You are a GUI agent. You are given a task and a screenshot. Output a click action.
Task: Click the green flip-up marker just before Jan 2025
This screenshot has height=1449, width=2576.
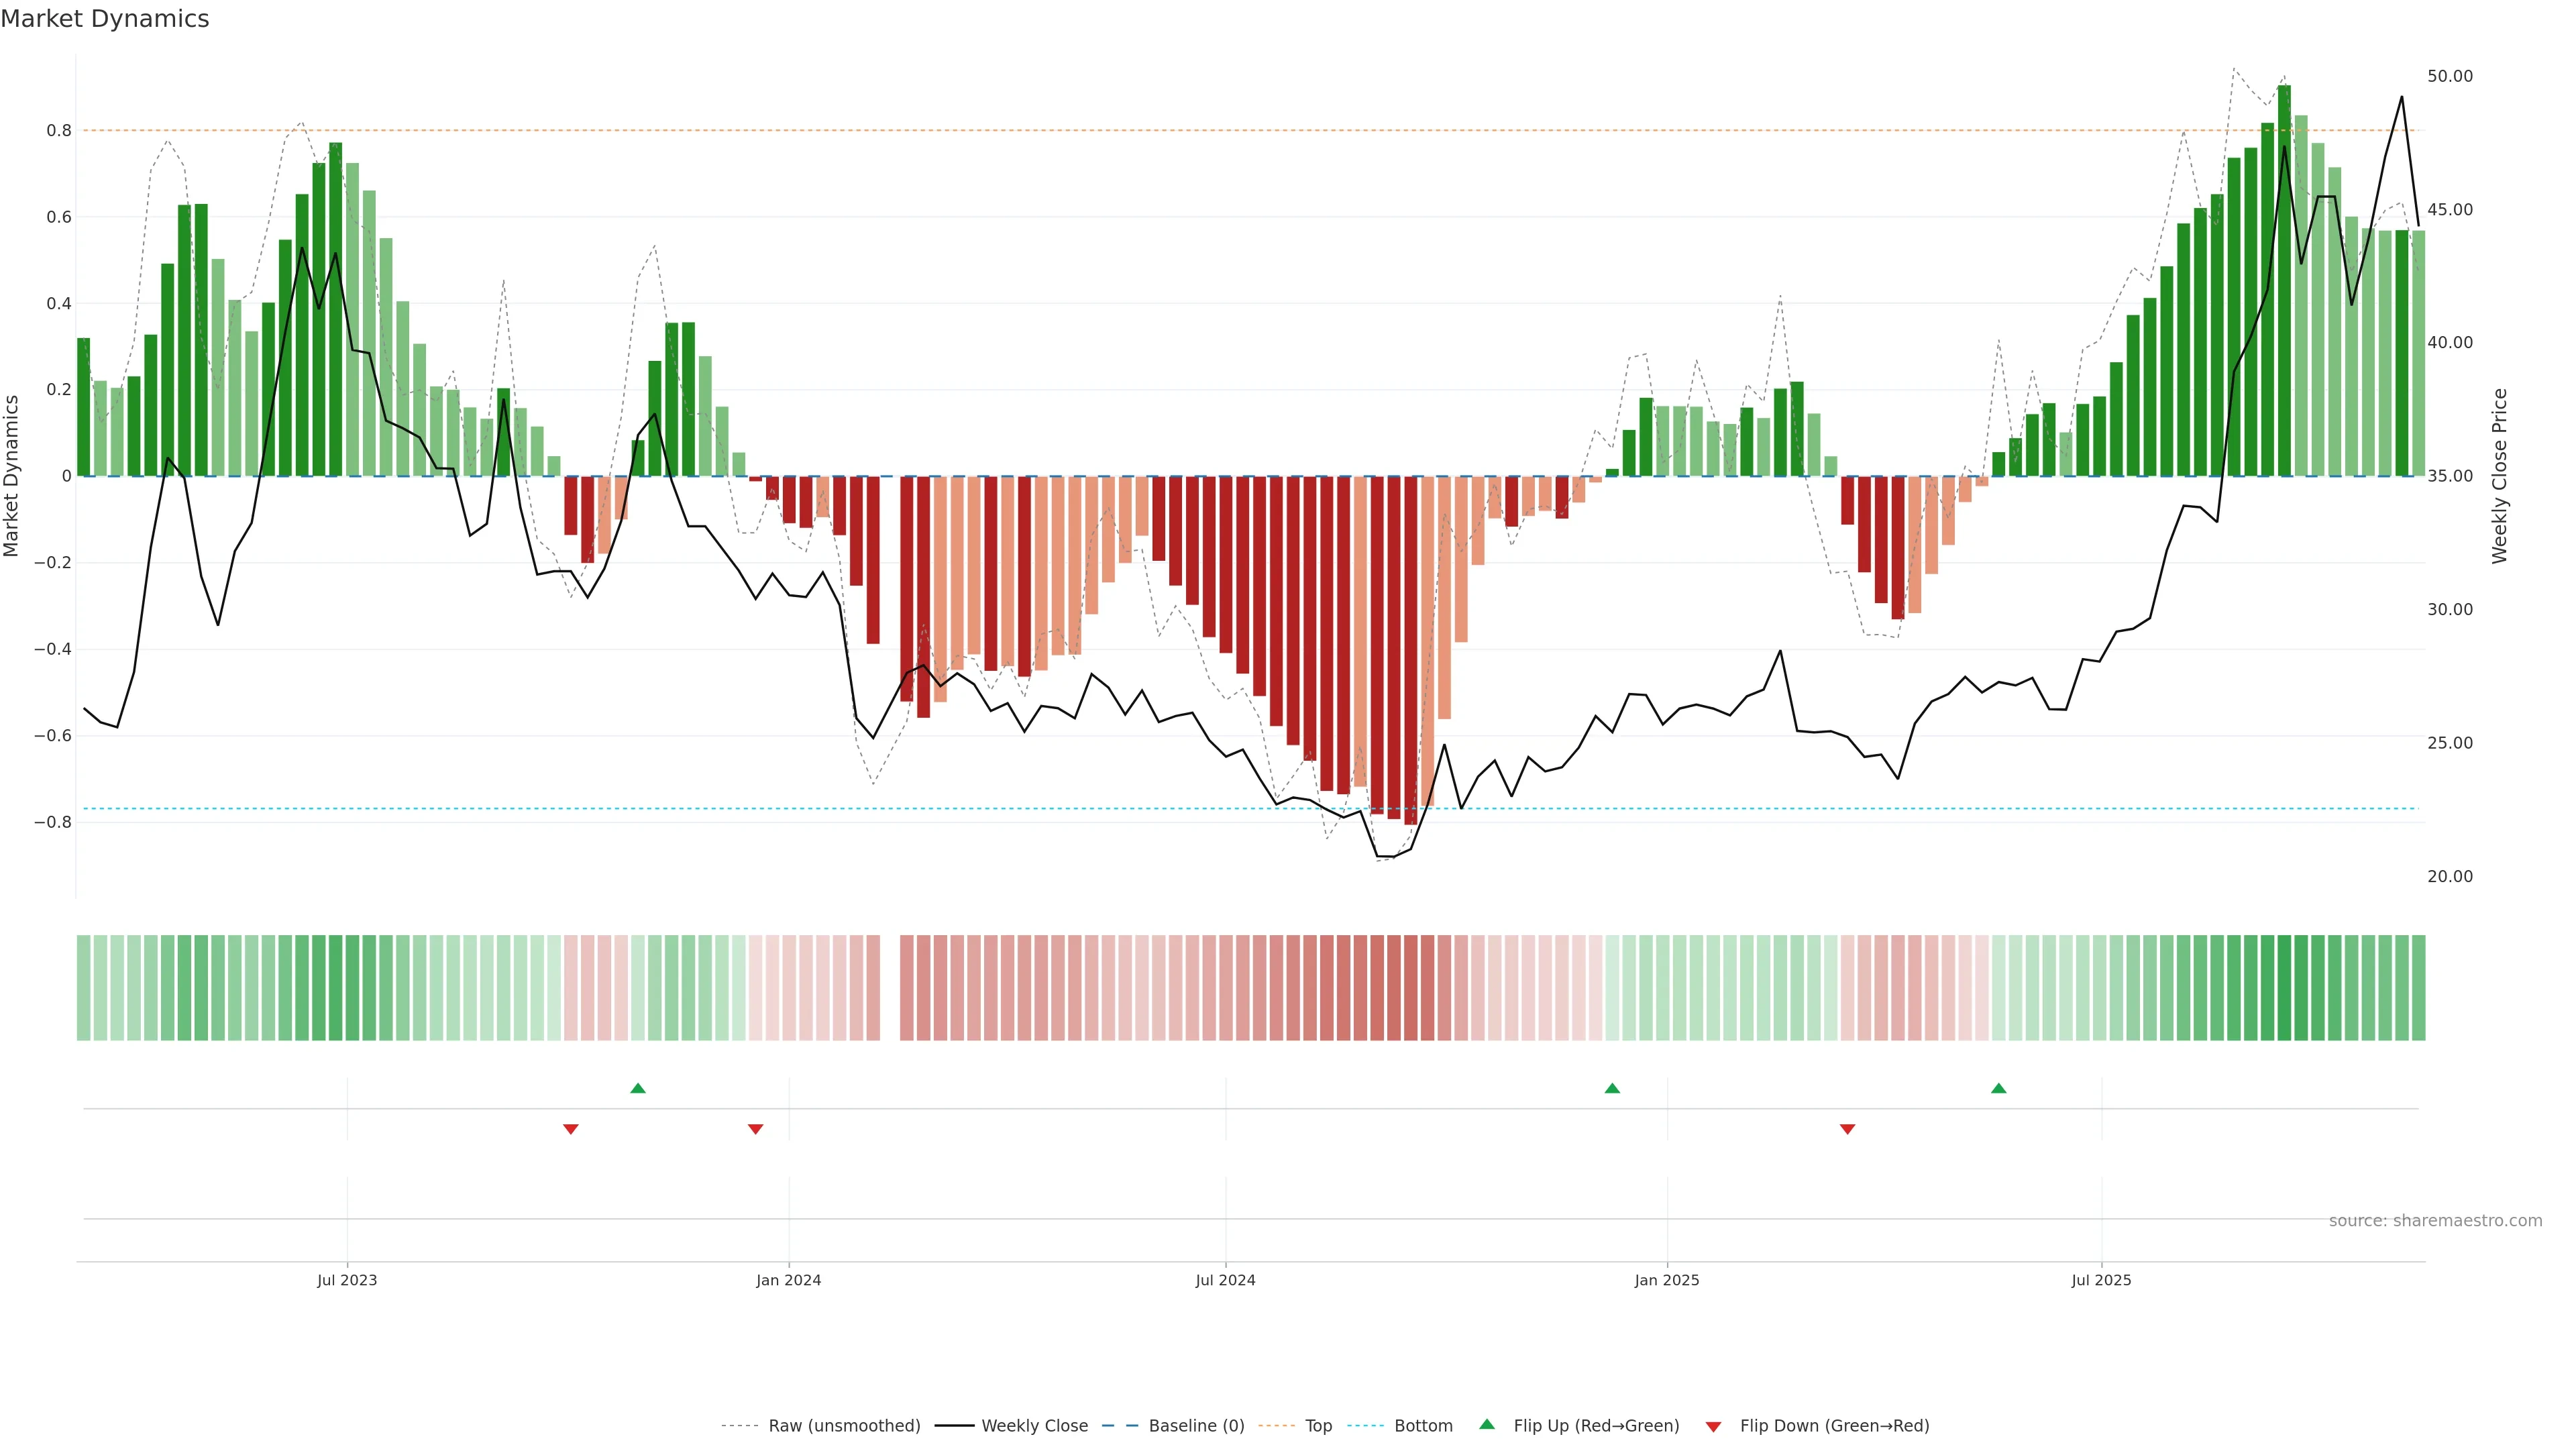tap(1612, 1088)
